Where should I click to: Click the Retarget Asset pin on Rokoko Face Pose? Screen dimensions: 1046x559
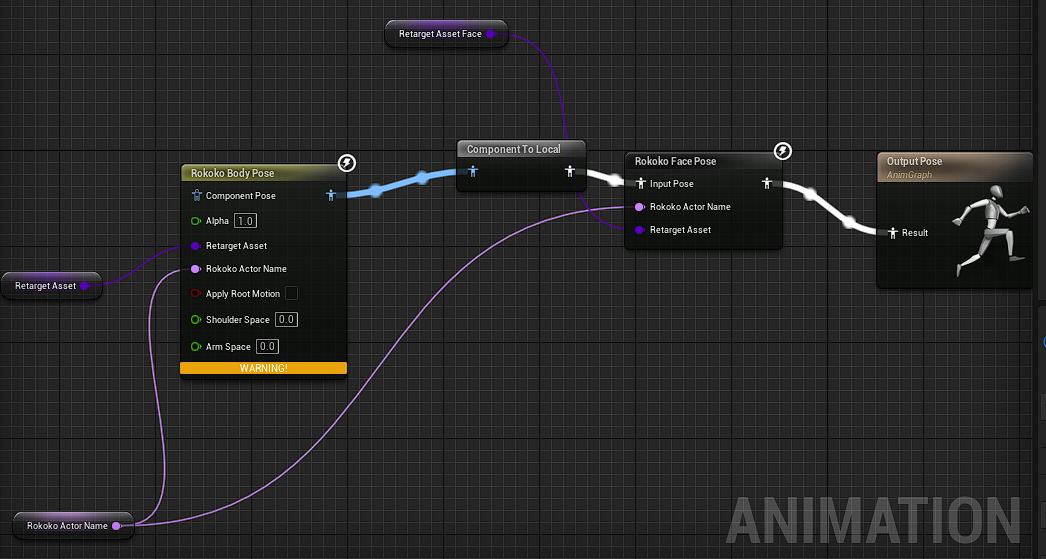coord(639,230)
